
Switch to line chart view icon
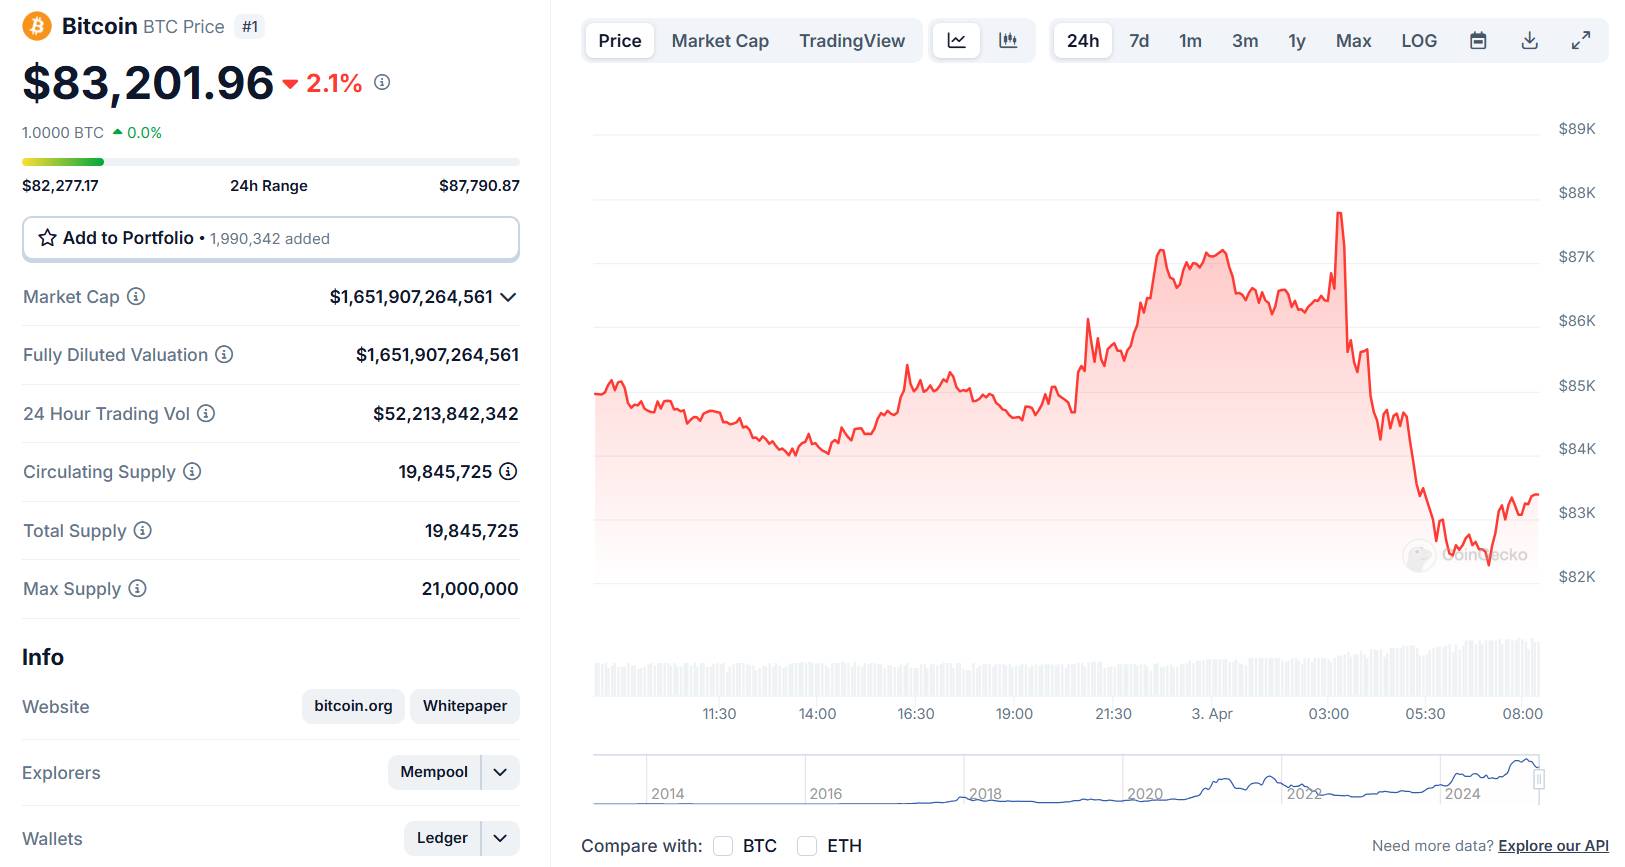pyautogui.click(x=957, y=41)
